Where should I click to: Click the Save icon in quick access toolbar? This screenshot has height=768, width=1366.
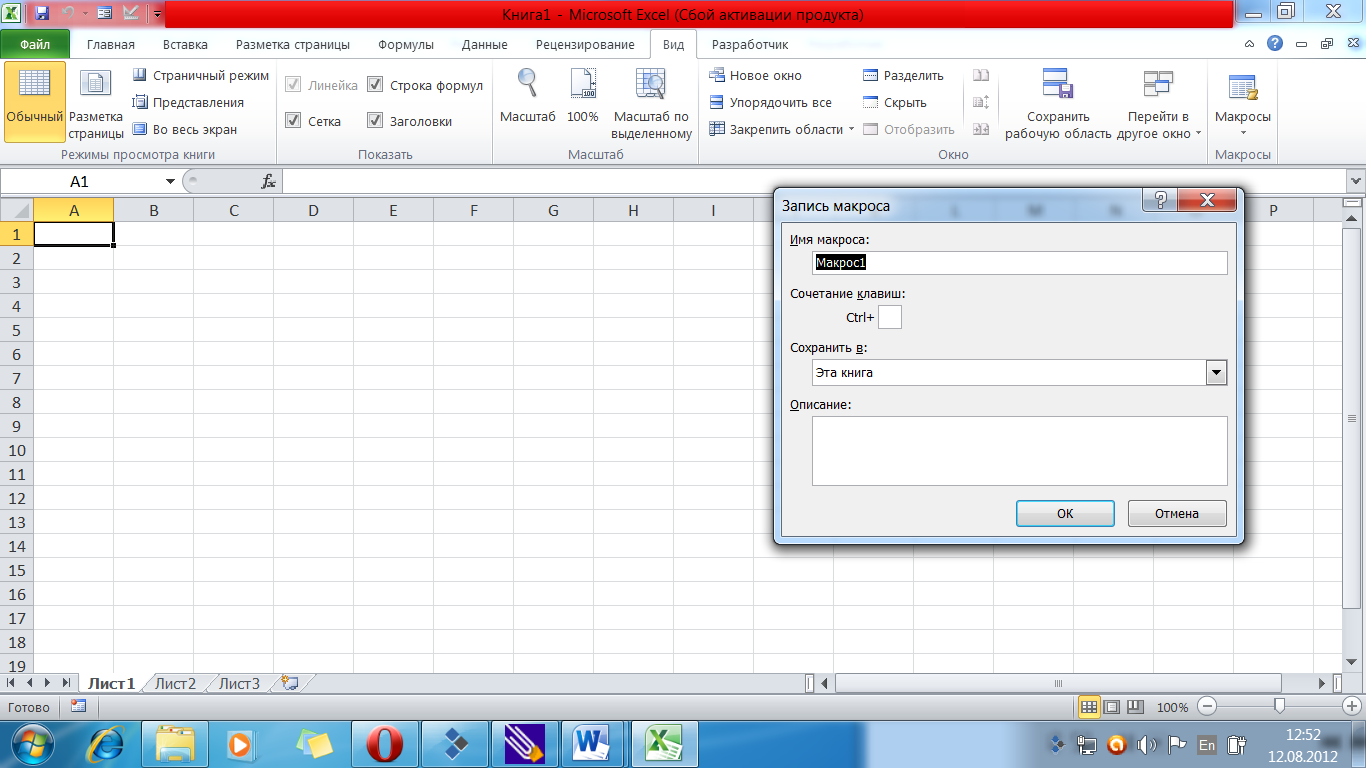[x=41, y=14]
